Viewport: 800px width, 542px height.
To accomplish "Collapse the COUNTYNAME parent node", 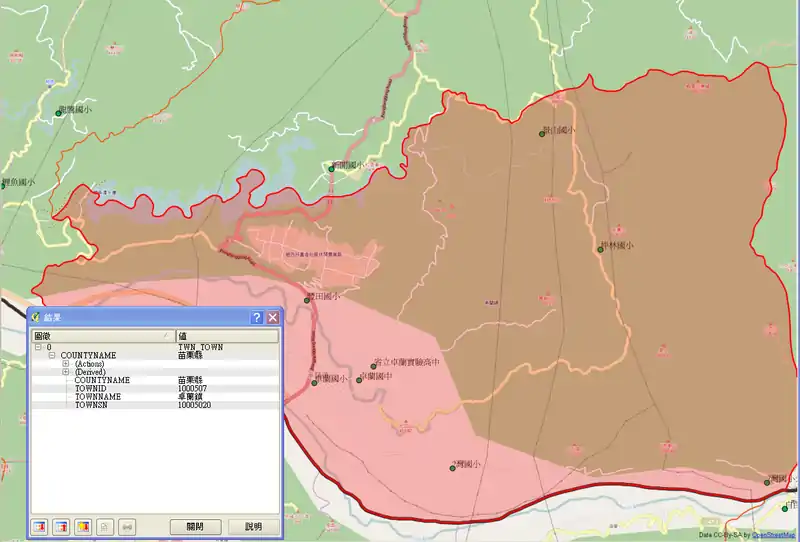I will click(52, 355).
